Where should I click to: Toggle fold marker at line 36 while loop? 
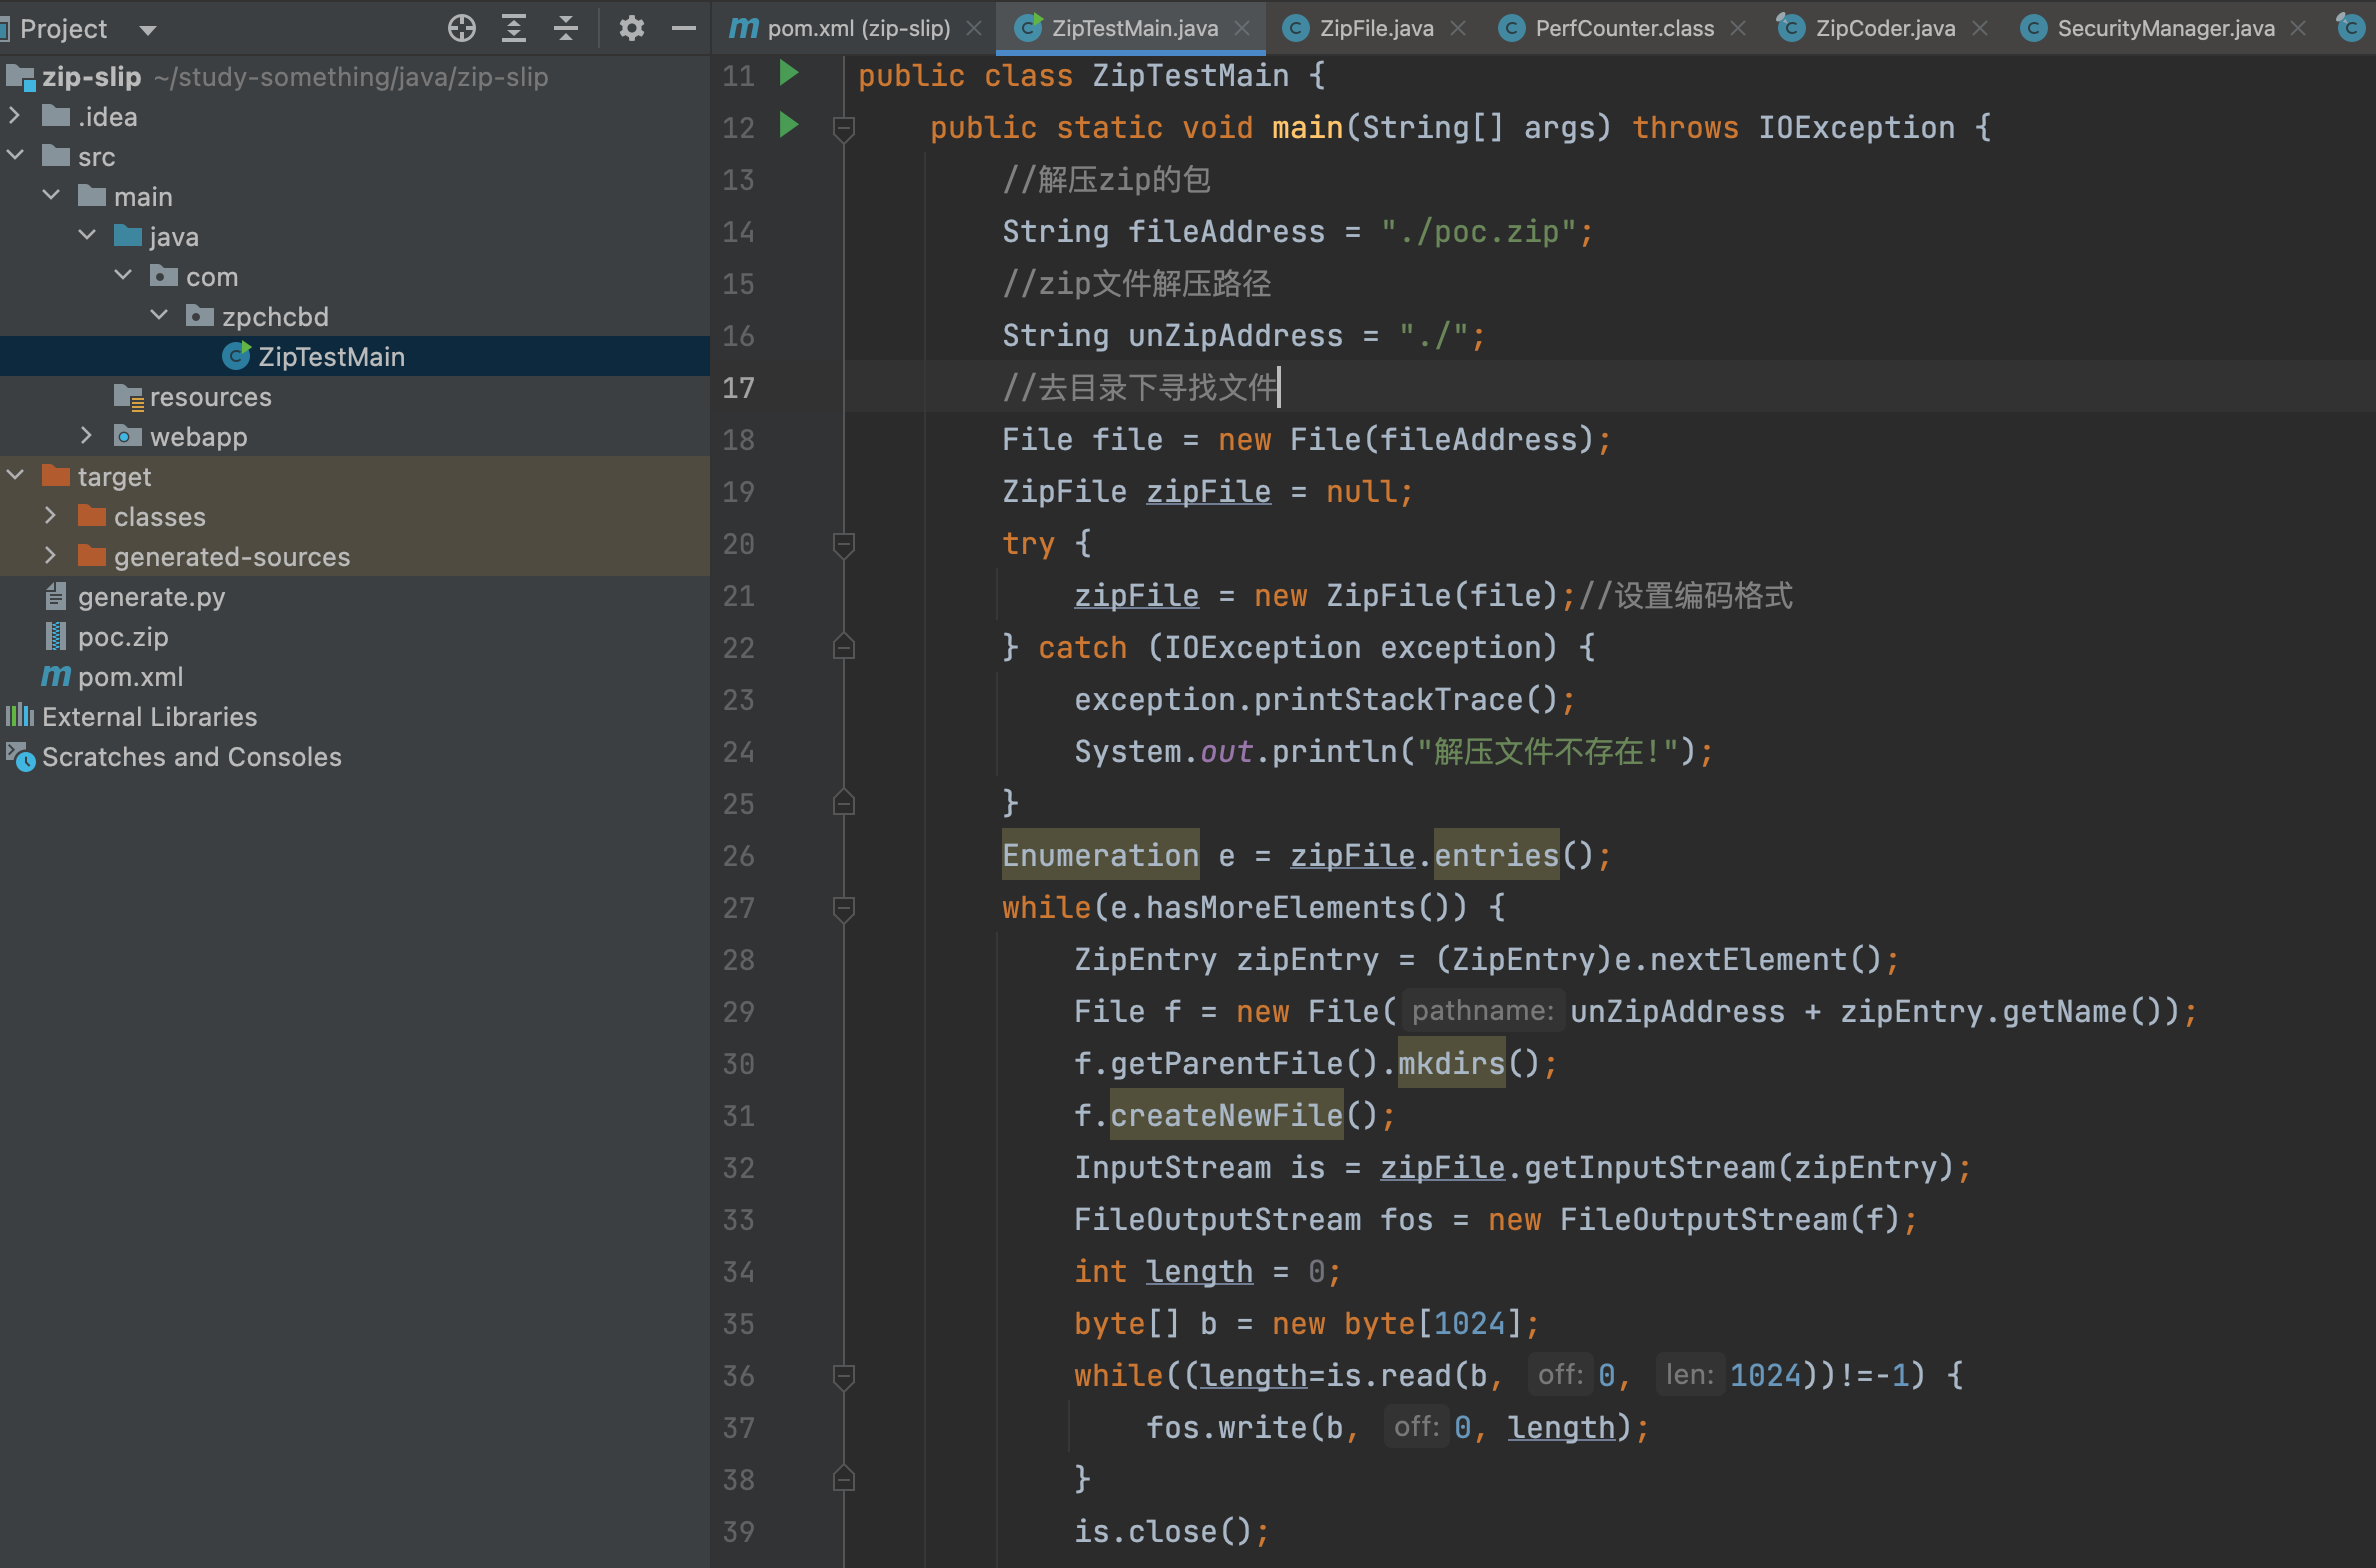pos(843,1376)
